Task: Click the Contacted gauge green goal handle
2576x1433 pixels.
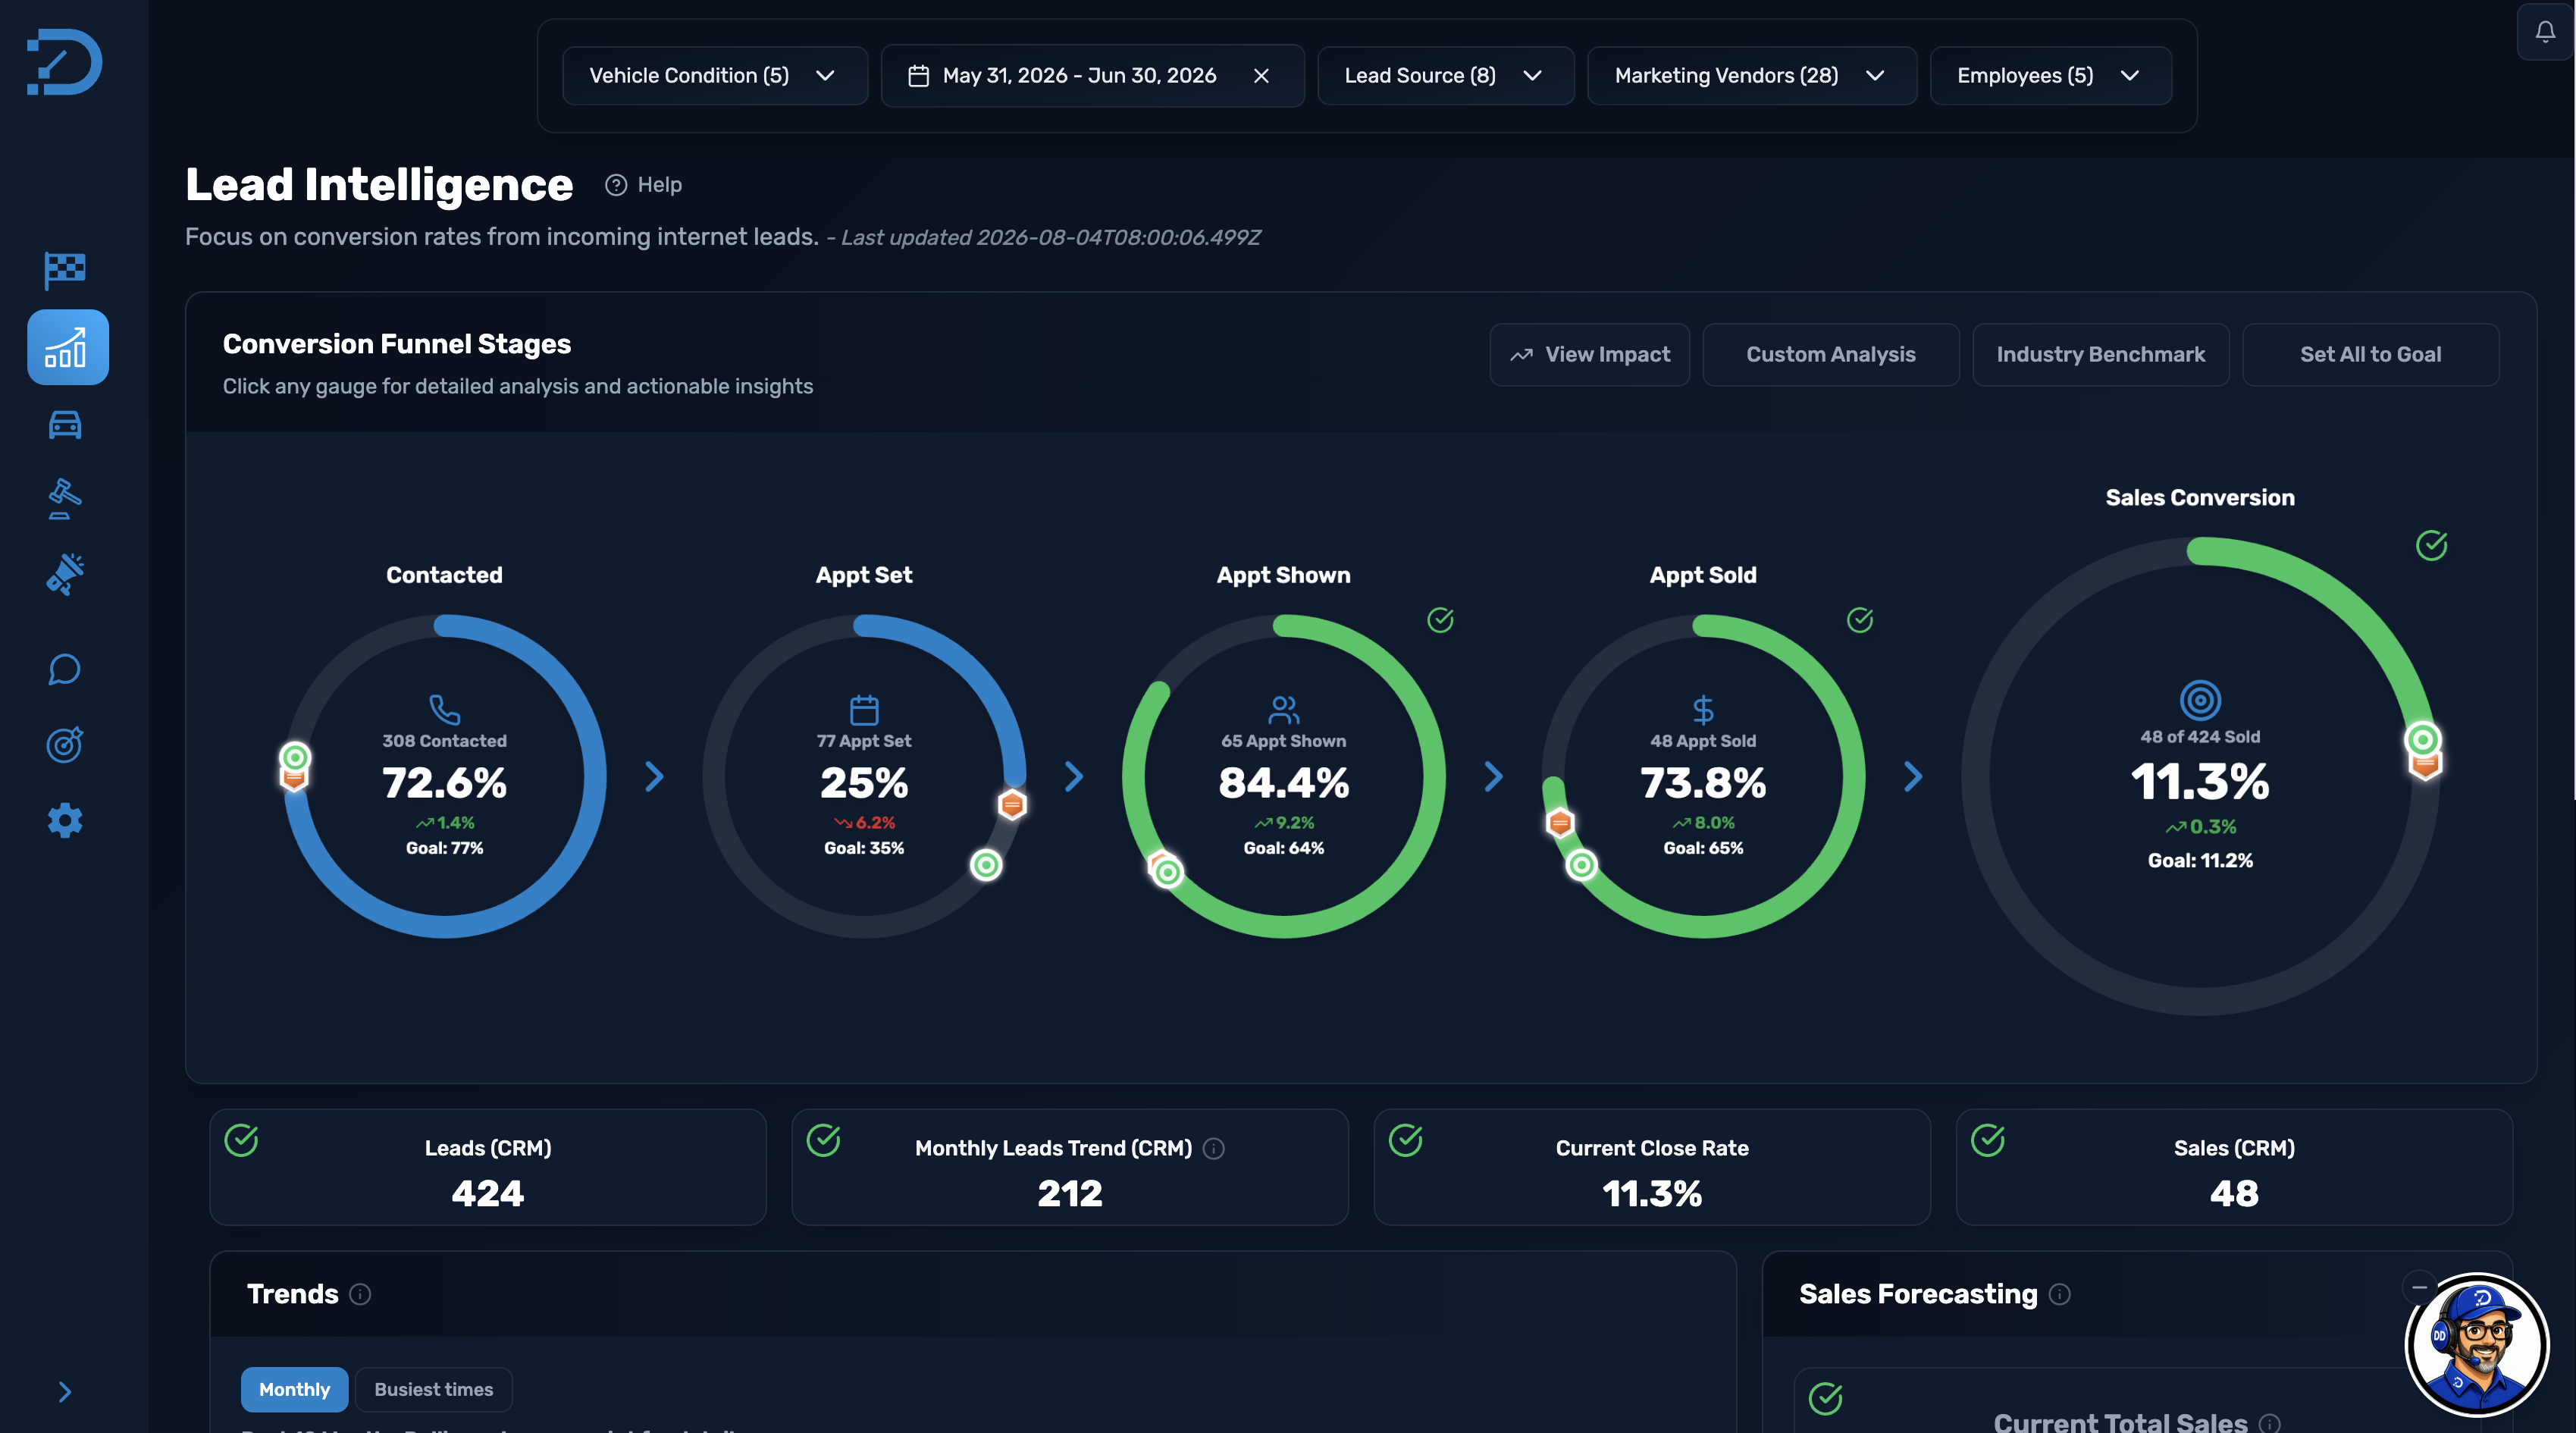Action: [295, 757]
